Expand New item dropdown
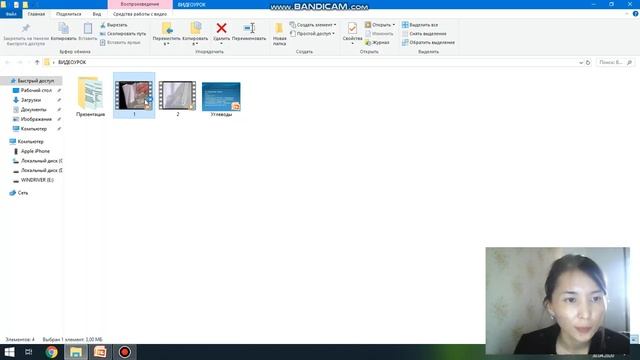 click(x=335, y=25)
